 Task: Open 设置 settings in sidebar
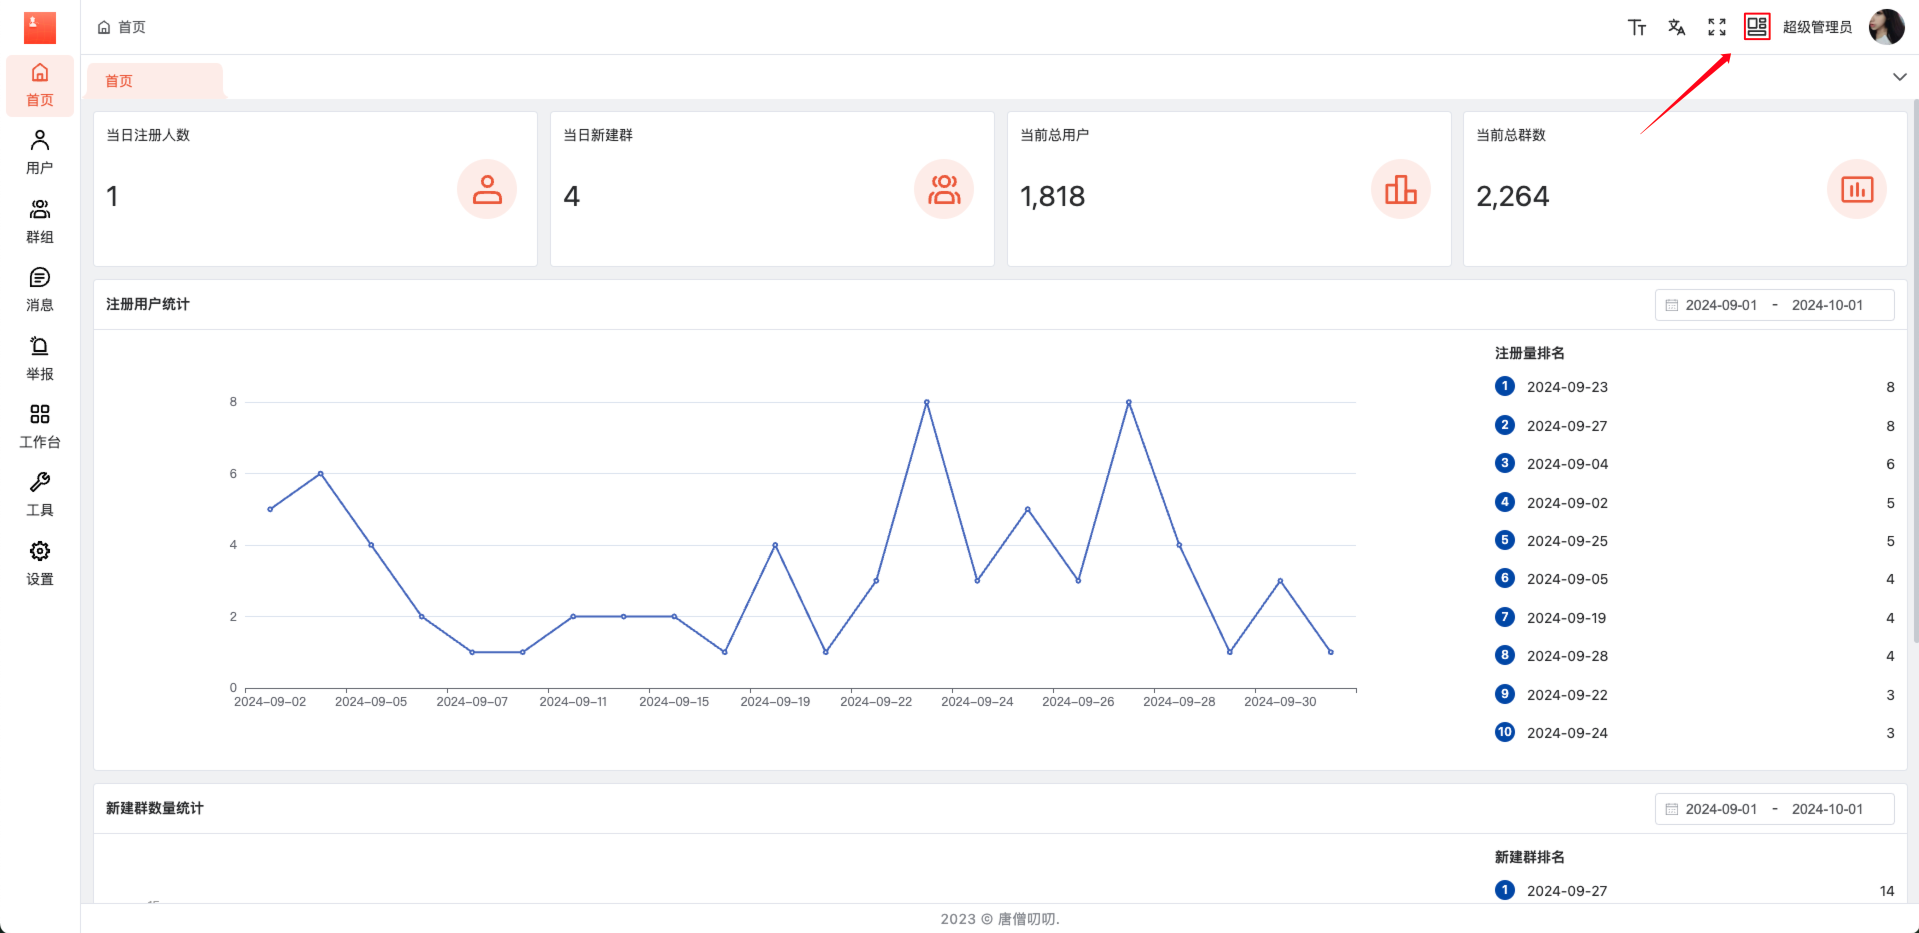40,563
